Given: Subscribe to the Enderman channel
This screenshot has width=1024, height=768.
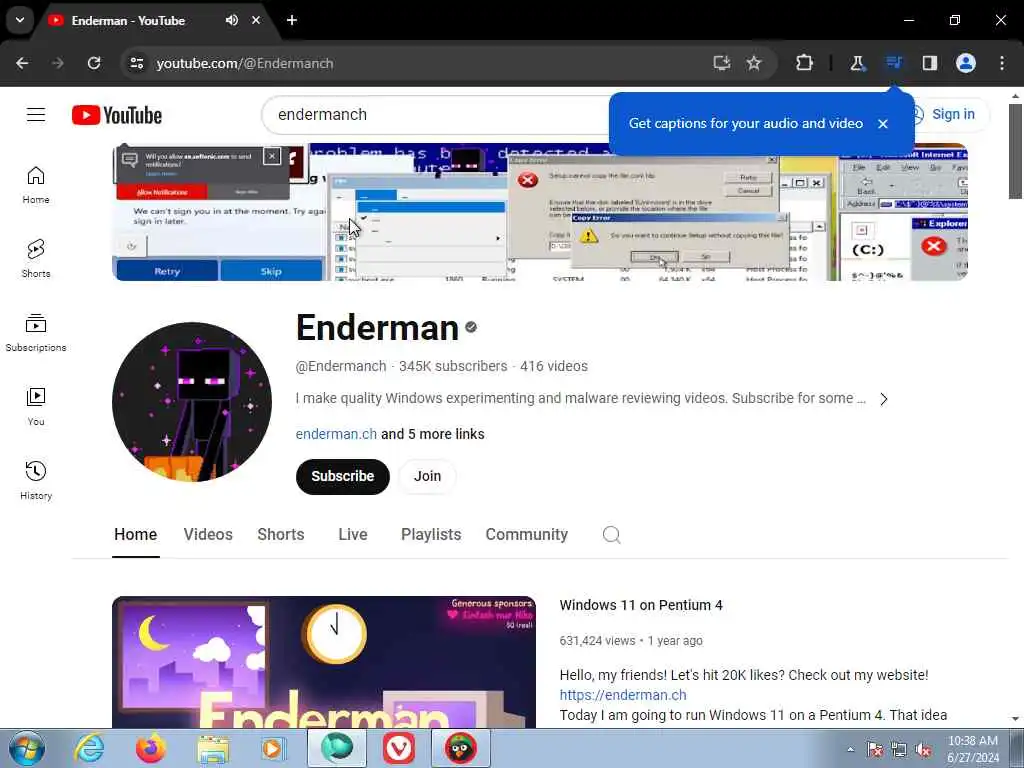Looking at the screenshot, I should (x=343, y=477).
